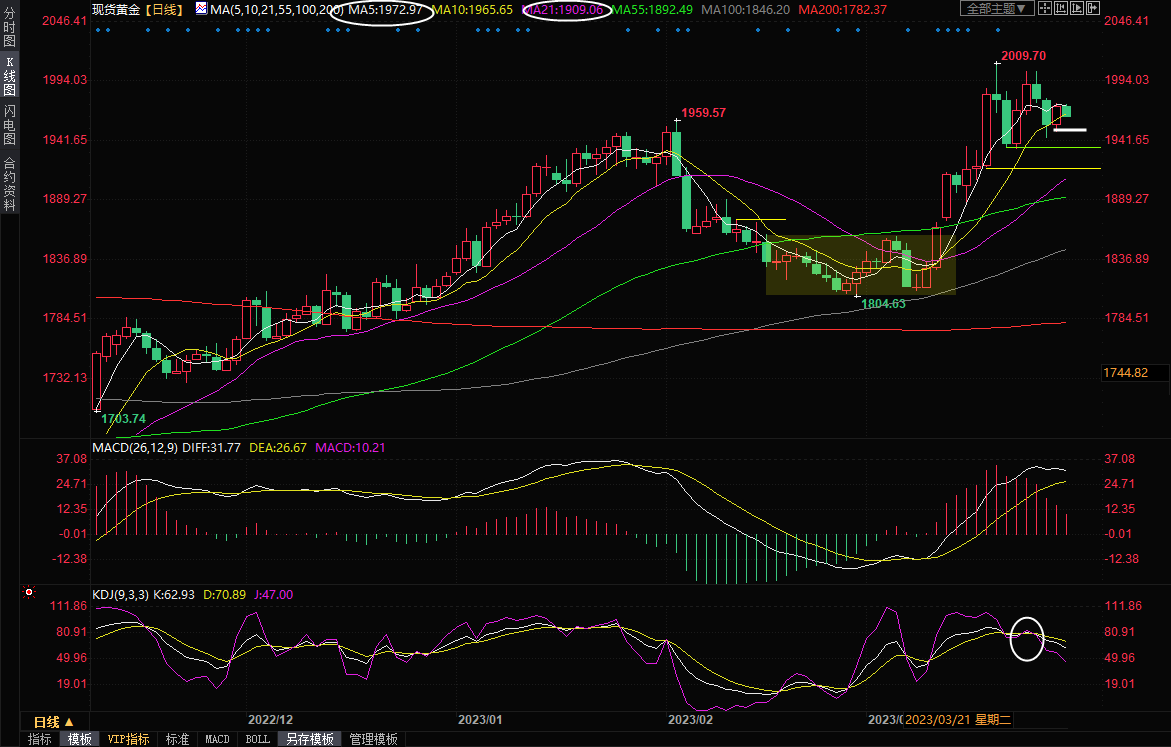Apply the BOLL template at bottom
Screen dimensions: 1171x747
pos(257,739)
